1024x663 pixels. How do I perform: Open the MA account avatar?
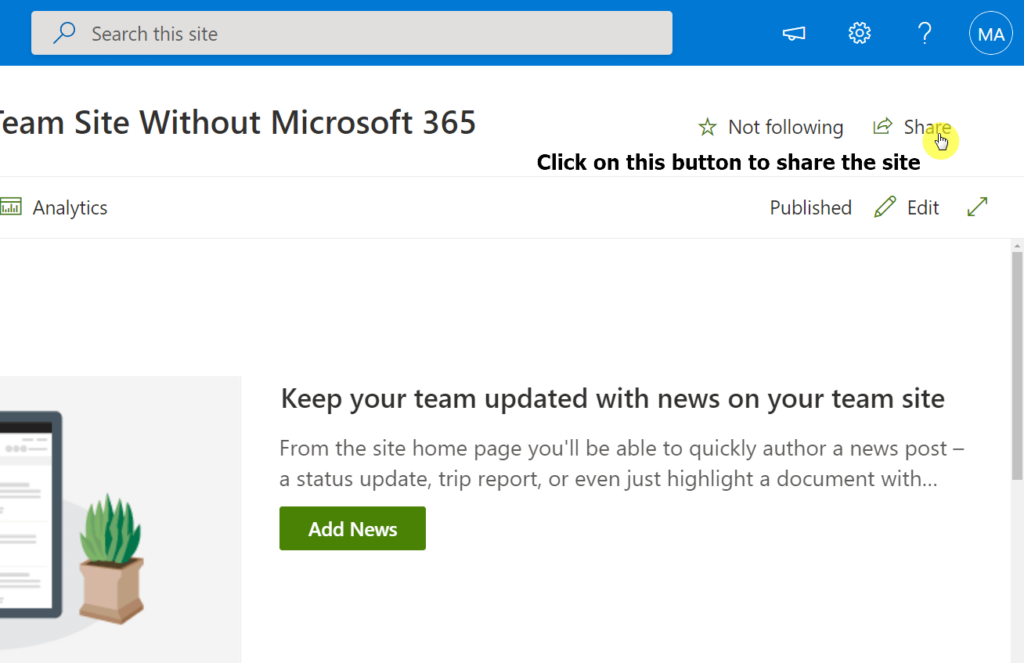[991, 33]
